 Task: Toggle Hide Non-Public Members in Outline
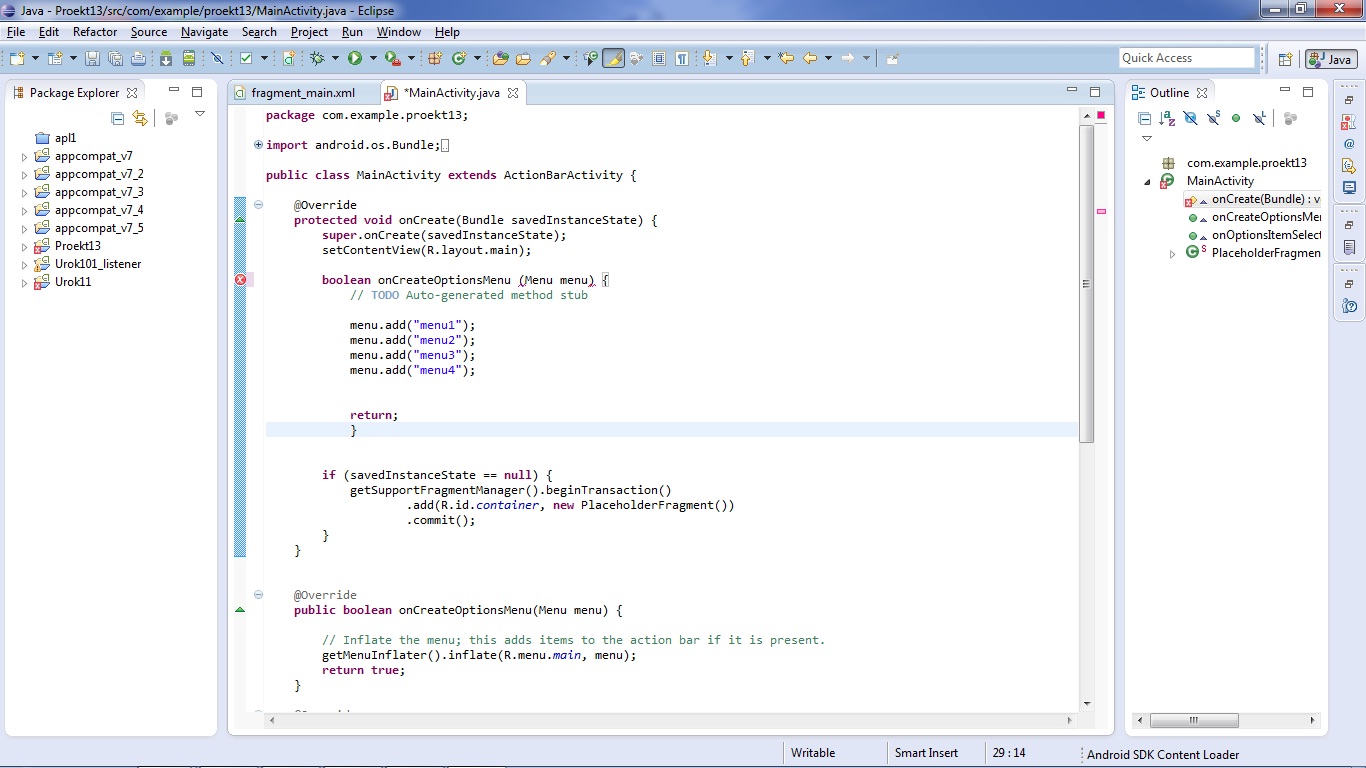(x=1236, y=119)
